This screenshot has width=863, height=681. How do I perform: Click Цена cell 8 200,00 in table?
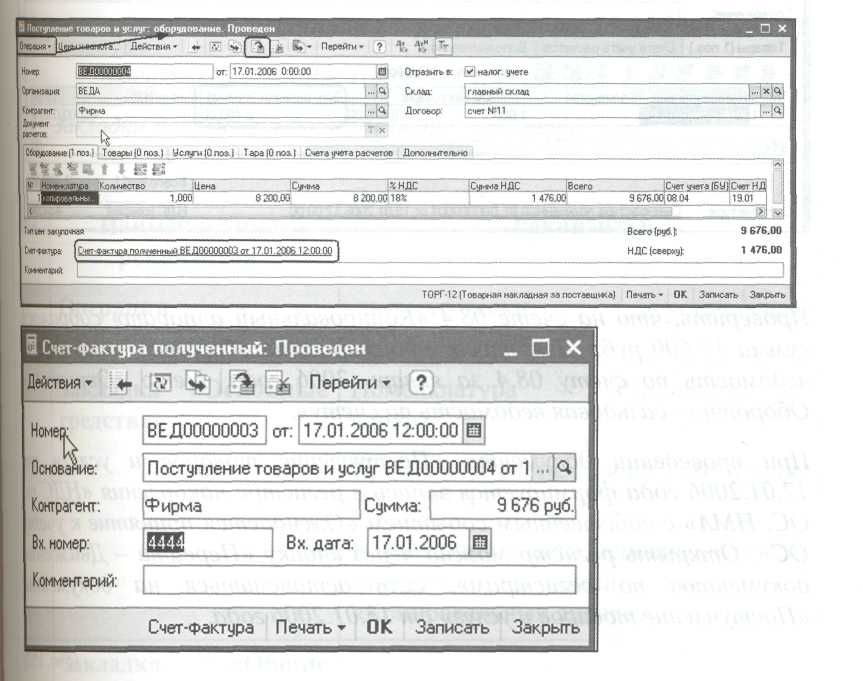coord(242,198)
